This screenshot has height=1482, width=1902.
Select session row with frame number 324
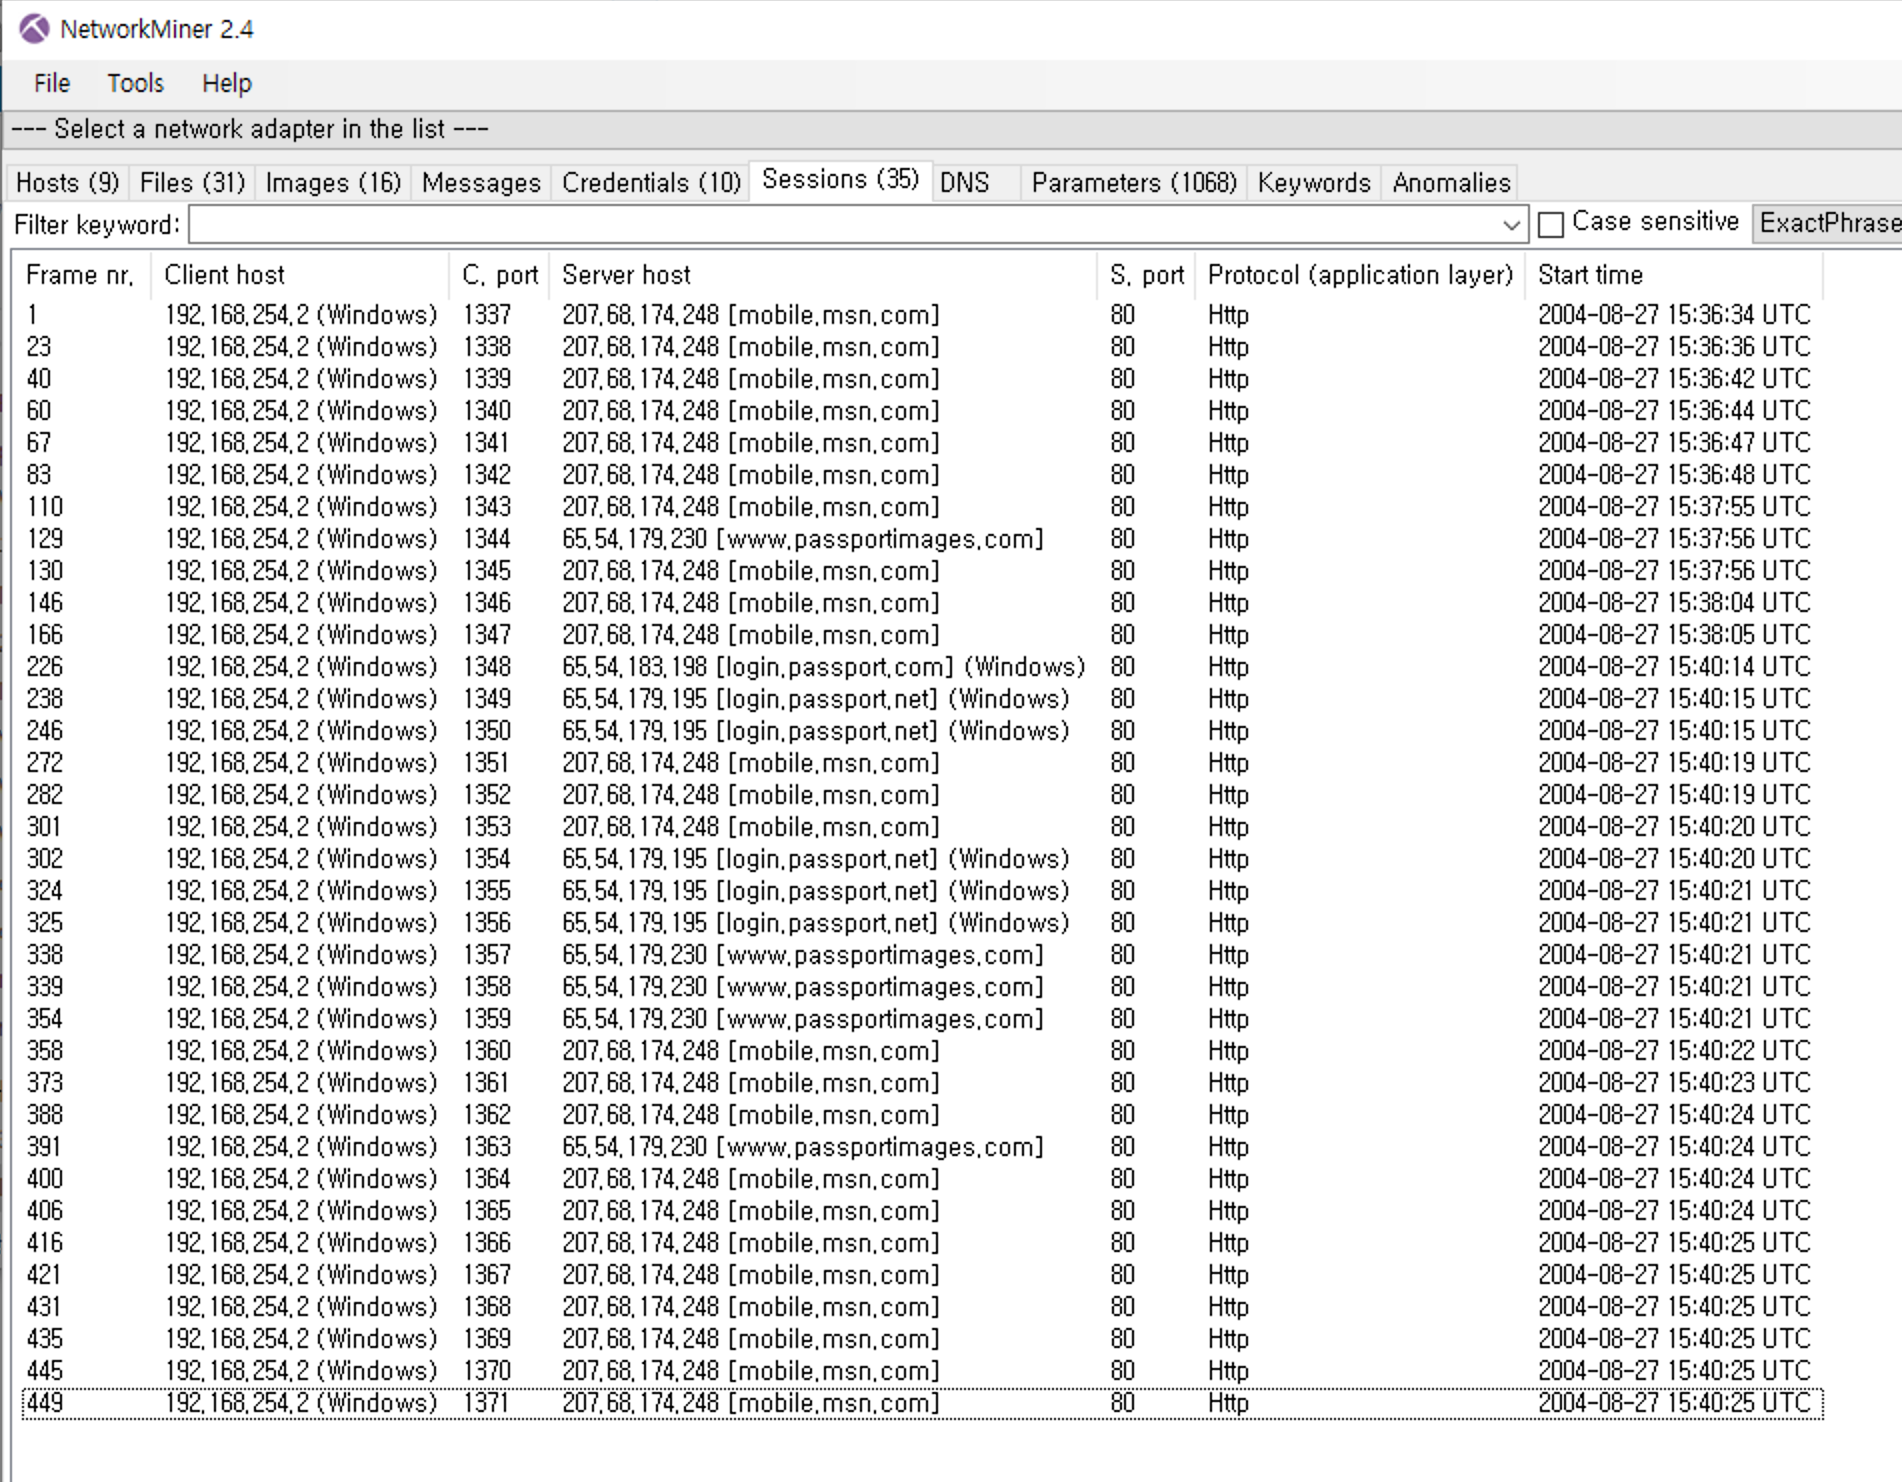pyautogui.click(x=922, y=891)
